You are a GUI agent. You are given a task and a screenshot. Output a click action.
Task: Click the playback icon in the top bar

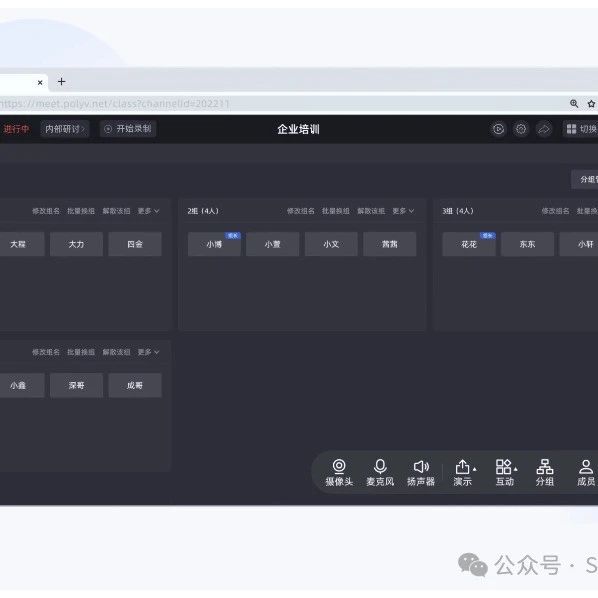pos(498,129)
